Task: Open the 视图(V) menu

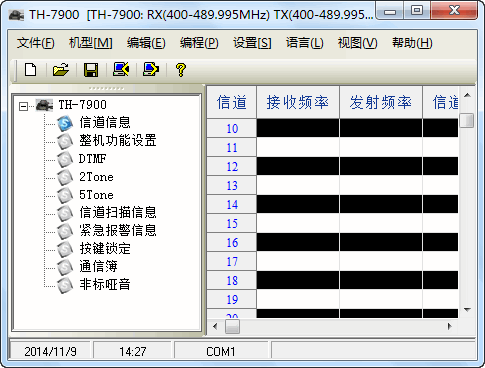Action: 357,43
